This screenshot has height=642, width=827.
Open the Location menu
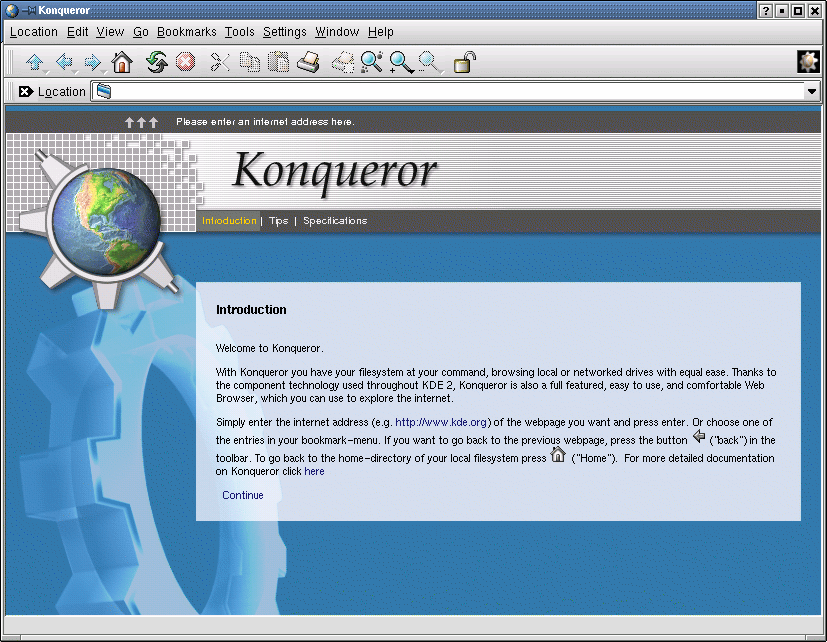point(34,32)
